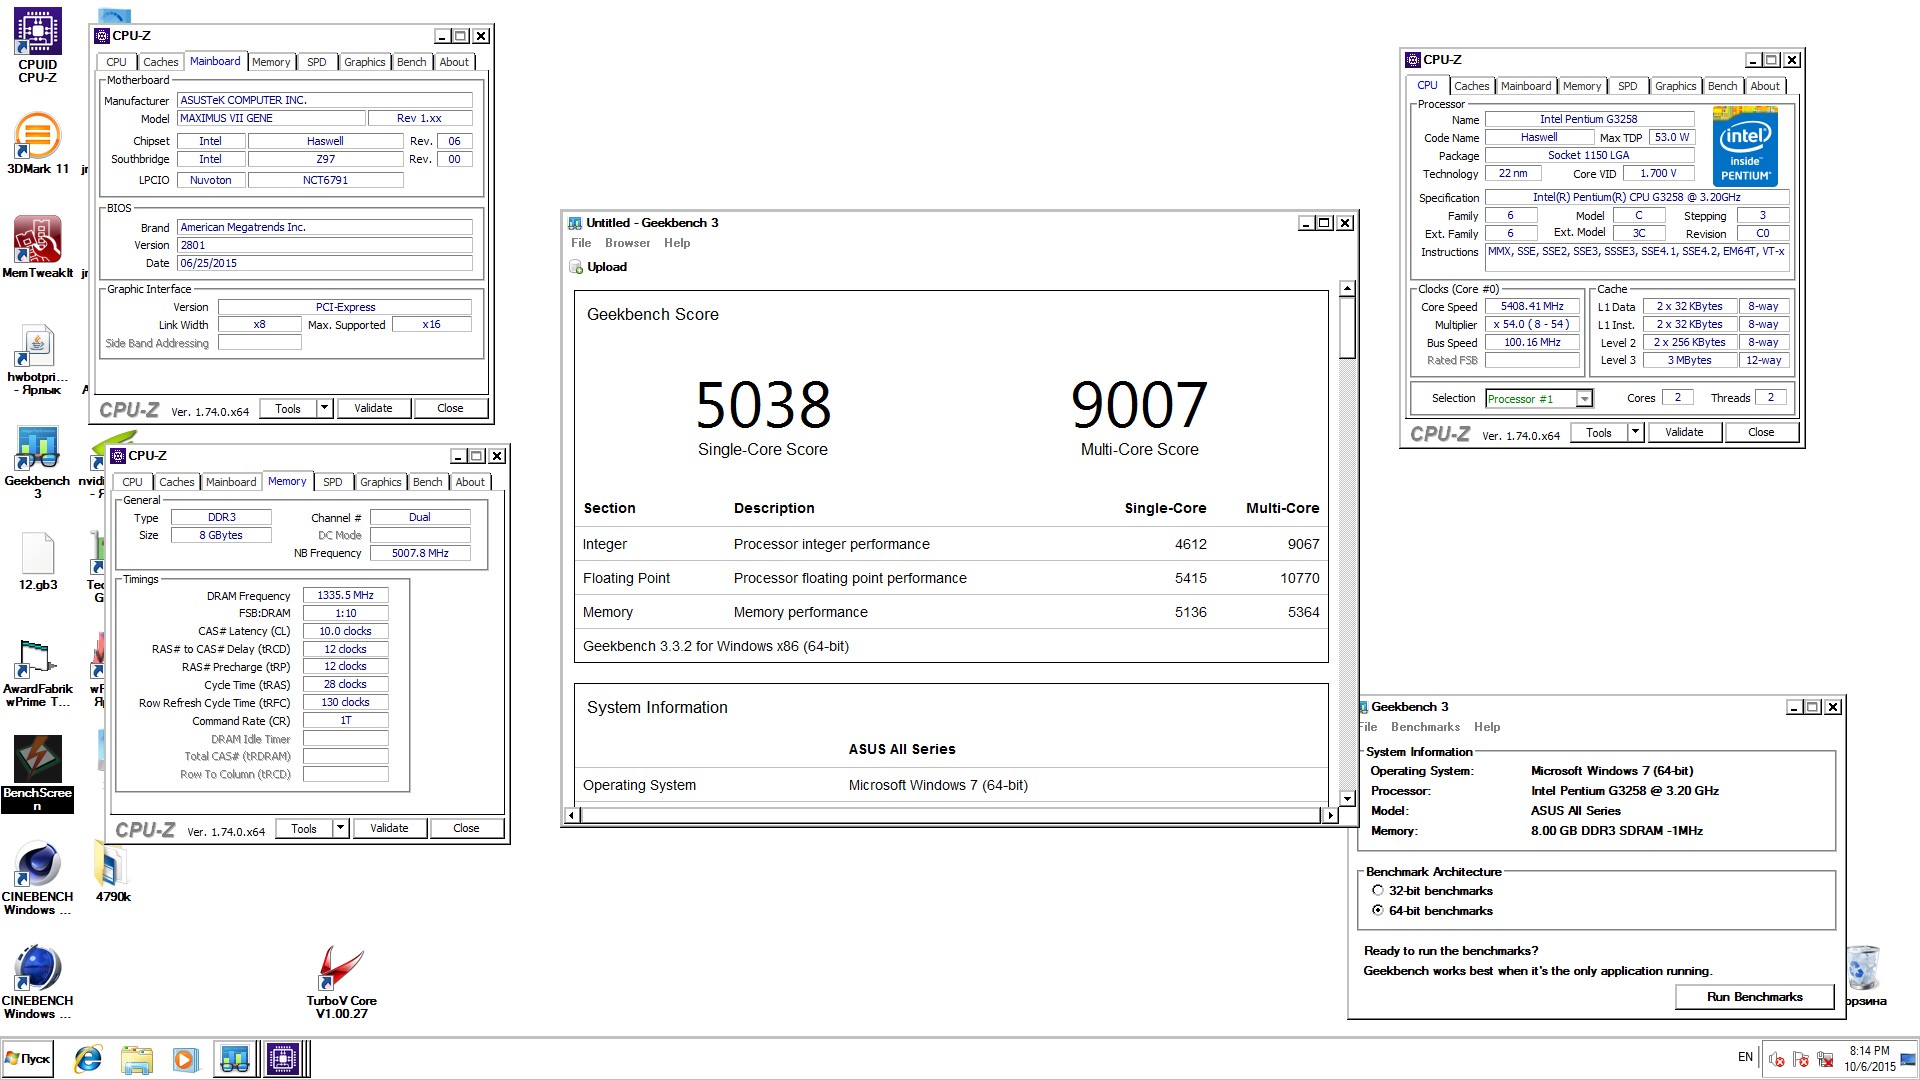The height and width of the screenshot is (1080, 1920).
Task: Open Geekbench 3 desktop shortcut
Action: point(37,462)
